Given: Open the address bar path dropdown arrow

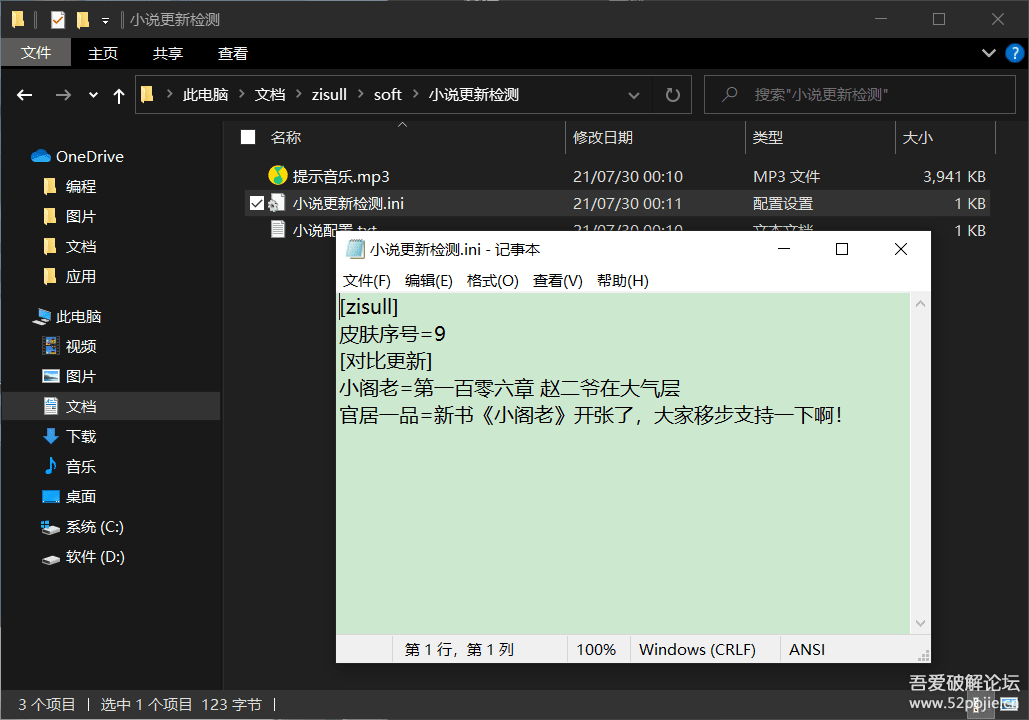Looking at the screenshot, I should tap(634, 94).
